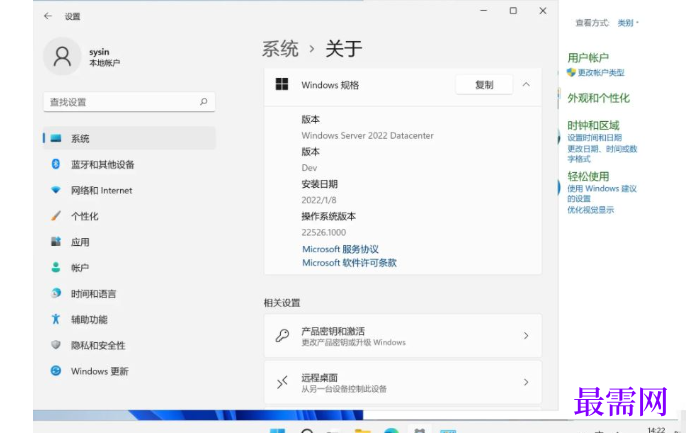Image resolution: width=686 pixels, height=433 pixels.
Task: Click the 本地帐户 label under sysin
Action: 105,63
